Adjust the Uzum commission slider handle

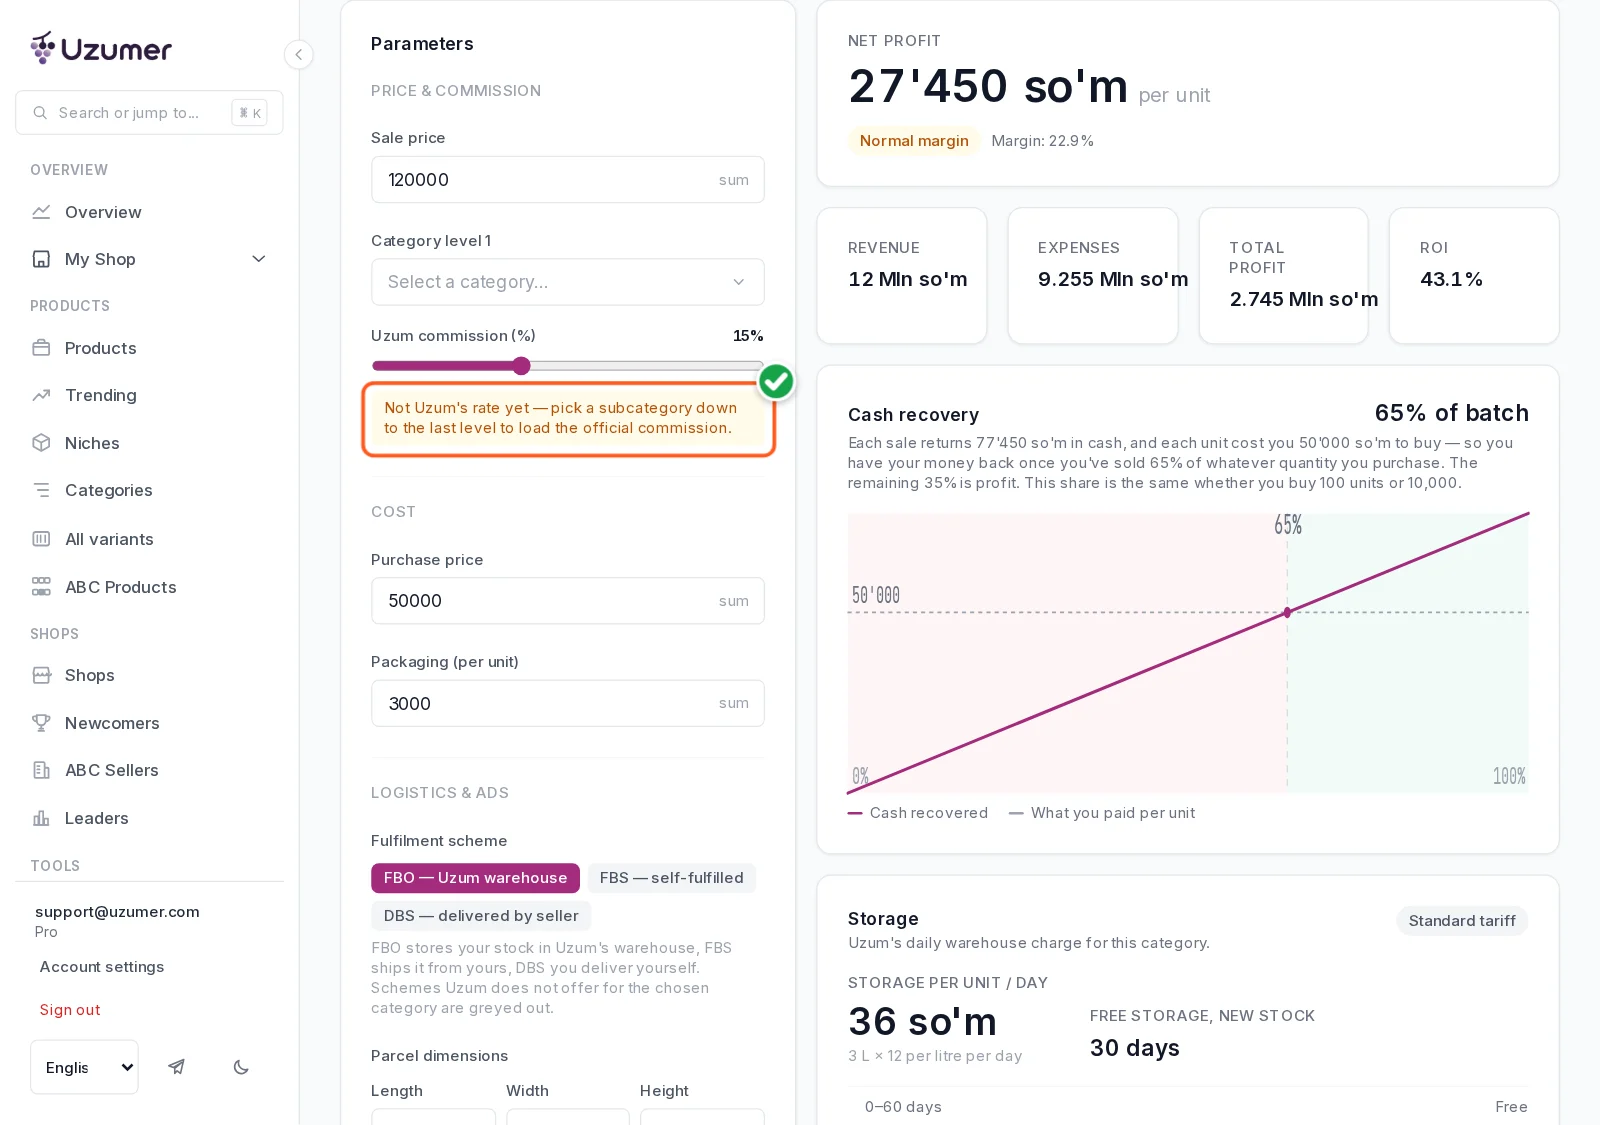pyautogui.click(x=521, y=366)
